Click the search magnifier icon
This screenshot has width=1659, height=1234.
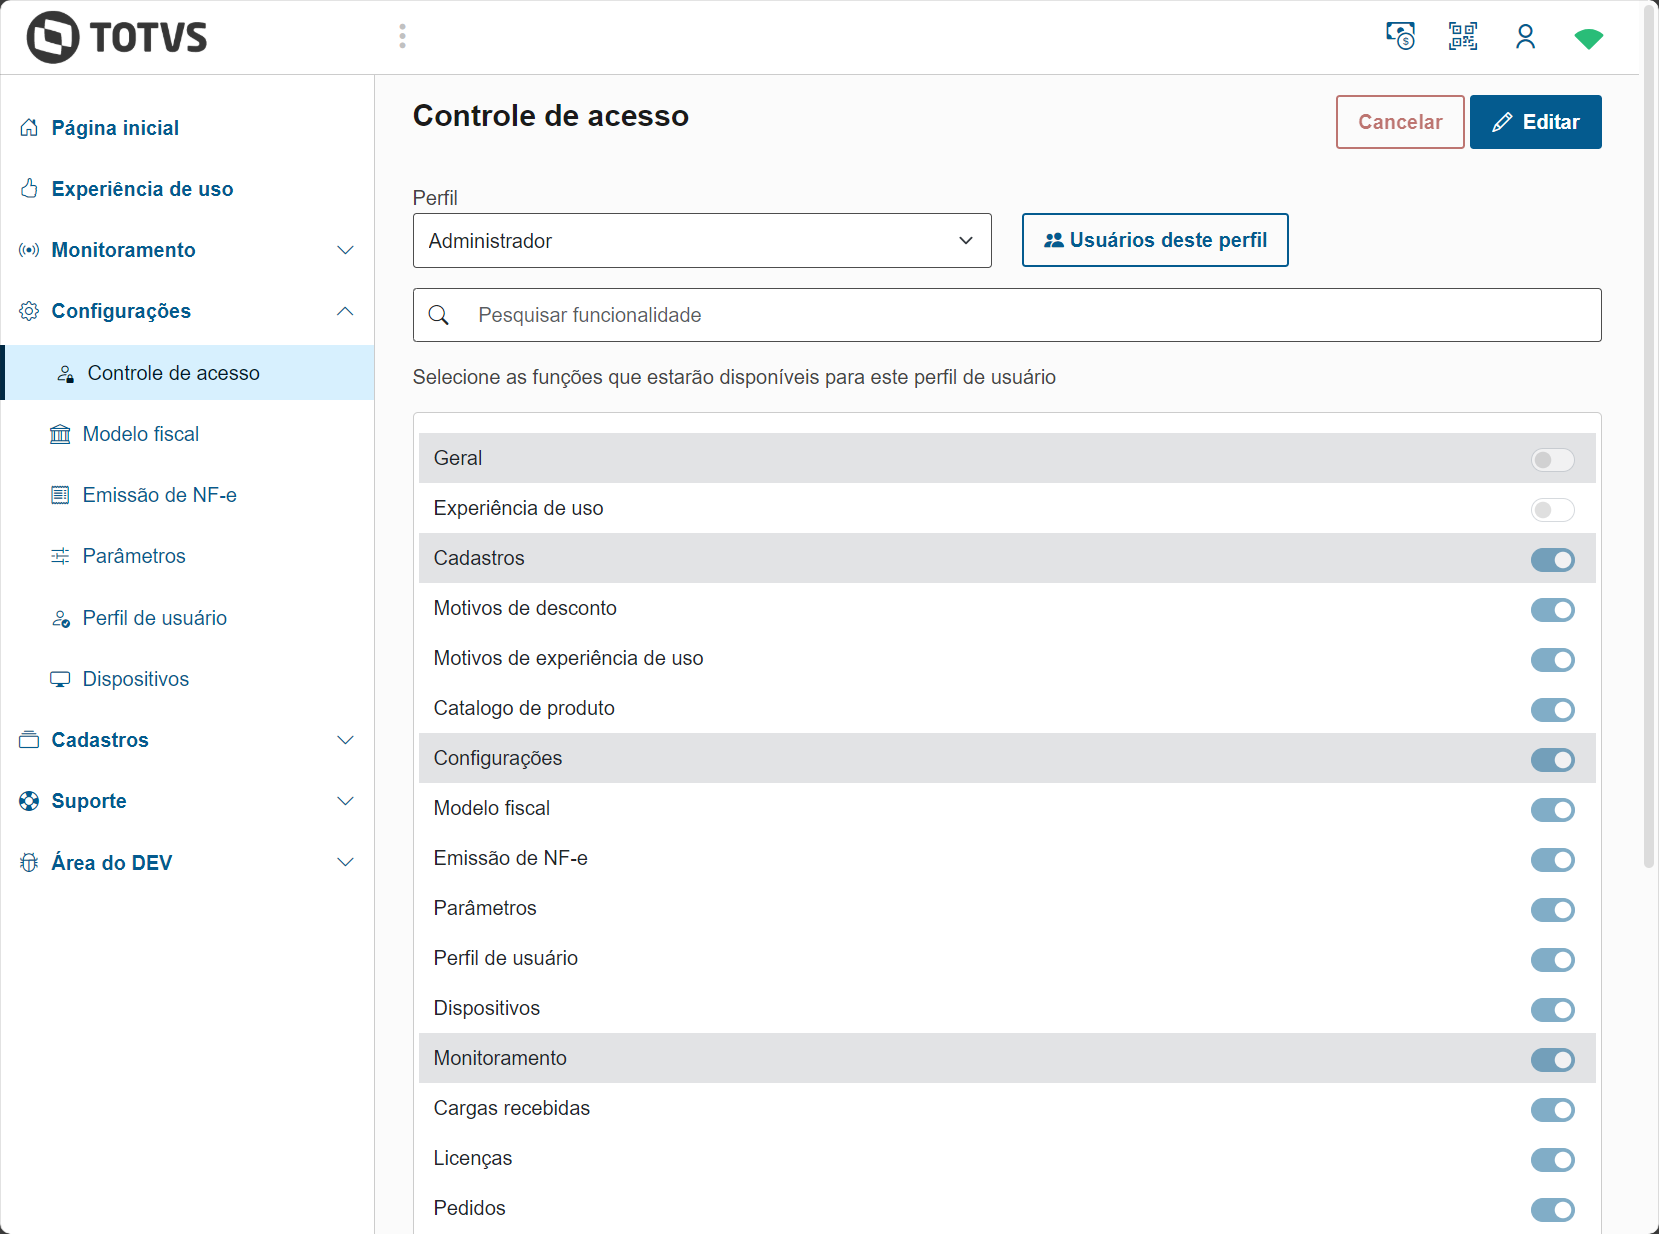pos(439,315)
